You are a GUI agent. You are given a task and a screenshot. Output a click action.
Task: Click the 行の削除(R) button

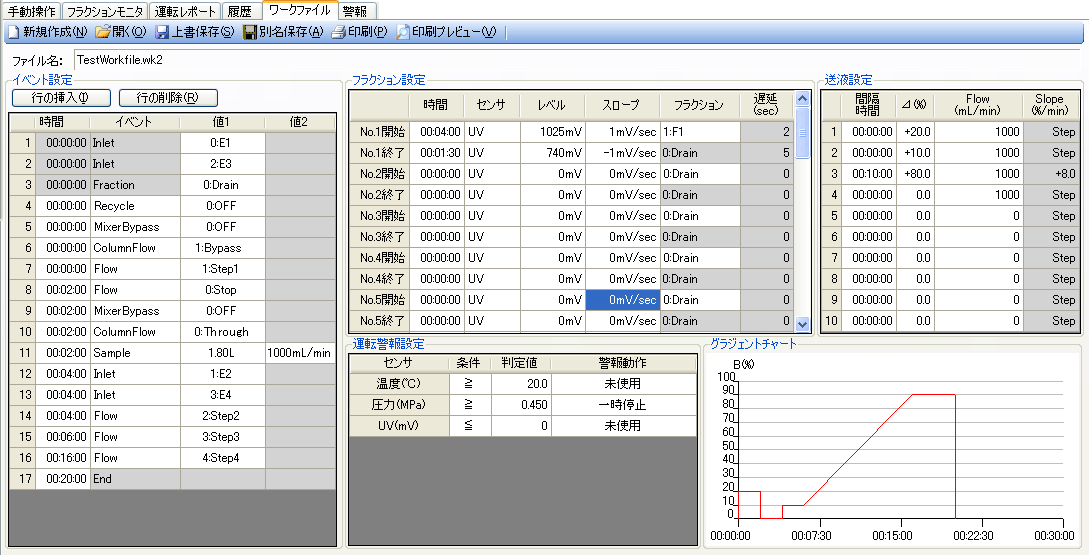point(168,98)
